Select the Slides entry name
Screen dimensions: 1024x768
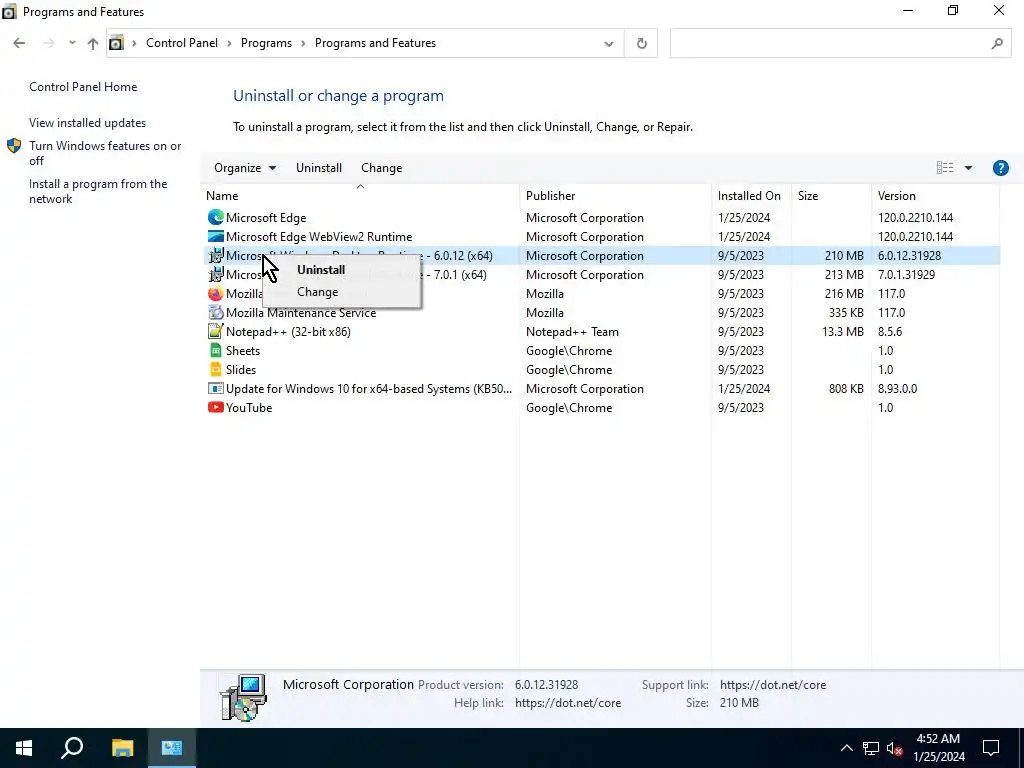tap(241, 370)
